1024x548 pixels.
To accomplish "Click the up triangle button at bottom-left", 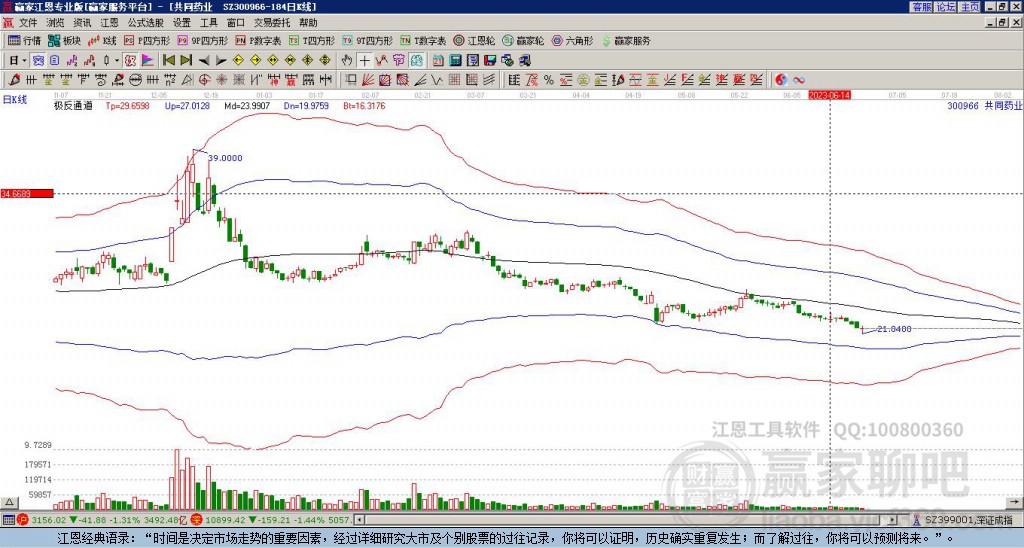I will [x=8, y=502].
